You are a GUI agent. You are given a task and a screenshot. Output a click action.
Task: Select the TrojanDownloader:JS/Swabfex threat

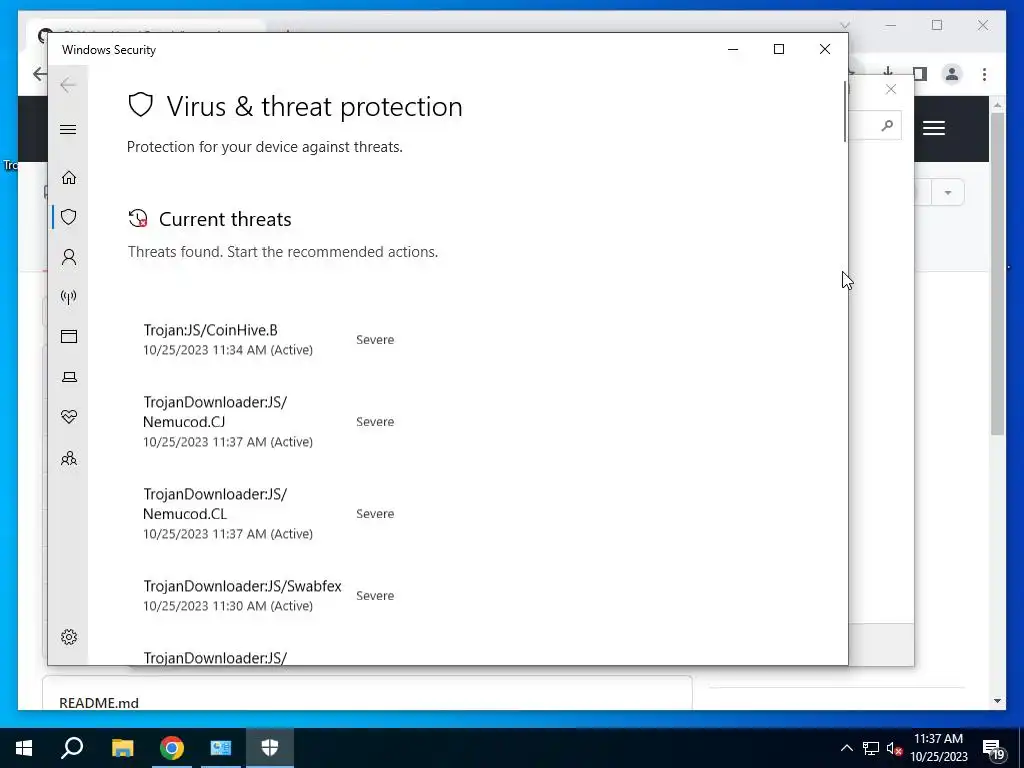tap(268, 596)
